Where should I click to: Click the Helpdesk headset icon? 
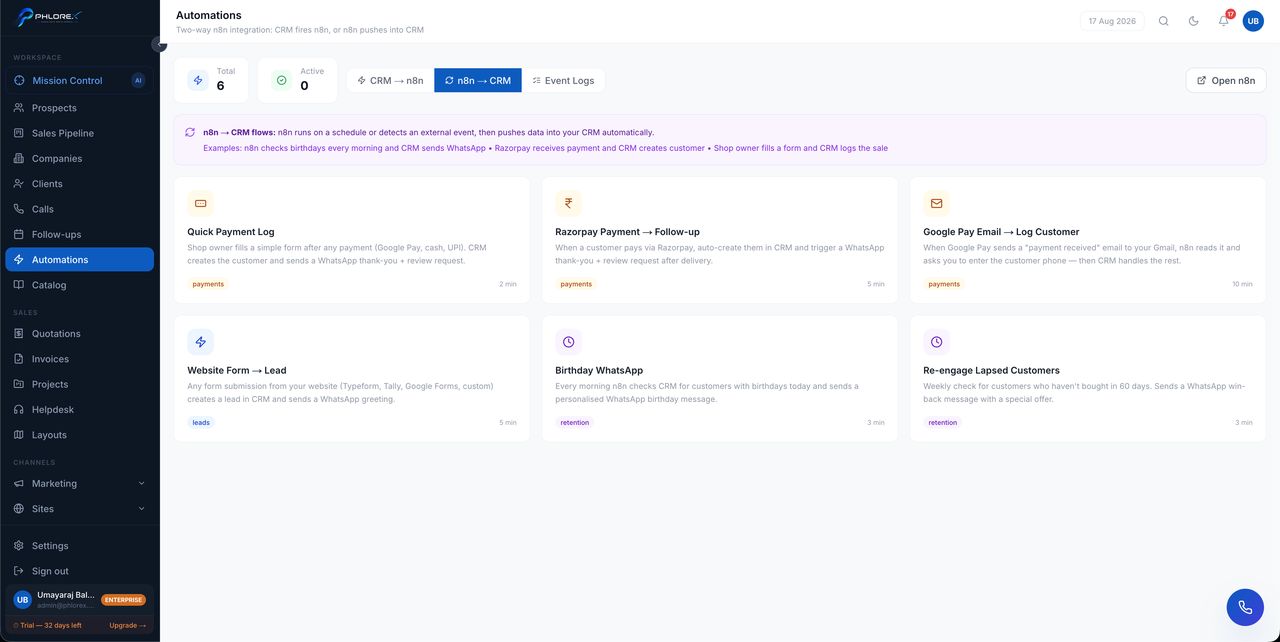19,410
